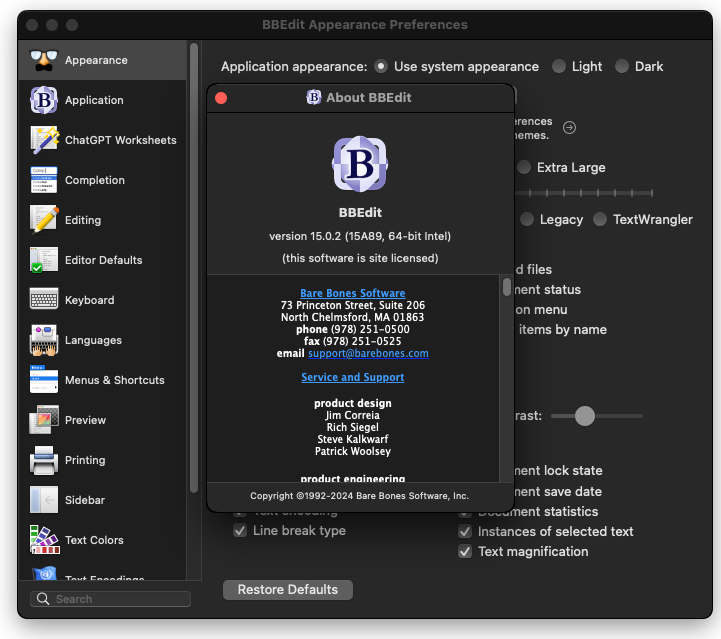Screen dimensions: 721x639
Task: Open the Application preferences icon
Action: pyautogui.click(x=43, y=100)
